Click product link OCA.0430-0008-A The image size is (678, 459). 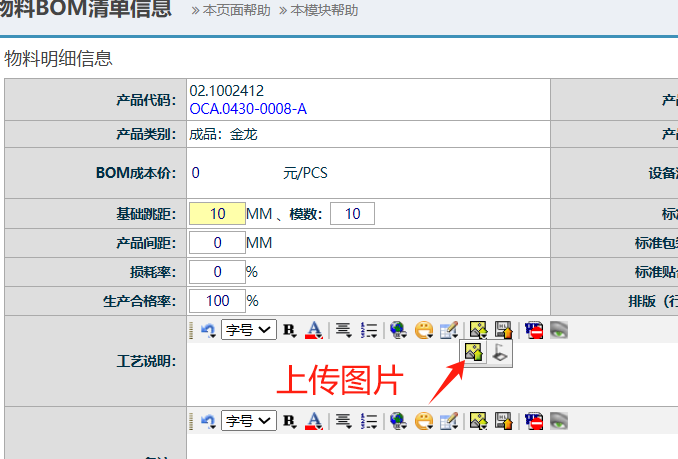point(248,108)
